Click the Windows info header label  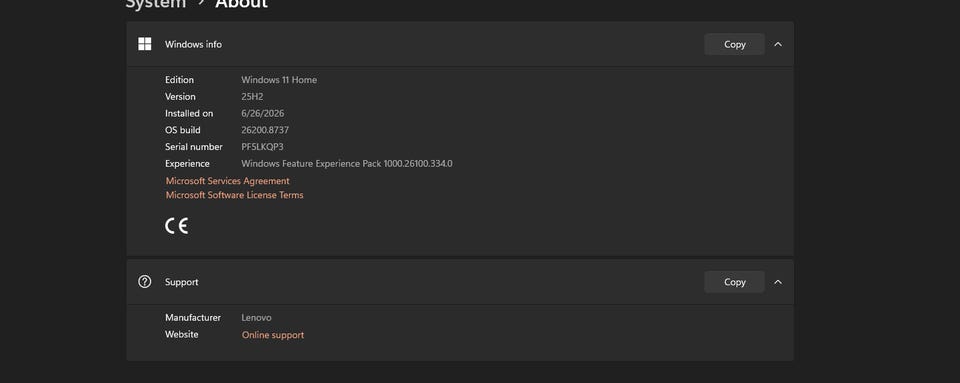click(x=193, y=45)
